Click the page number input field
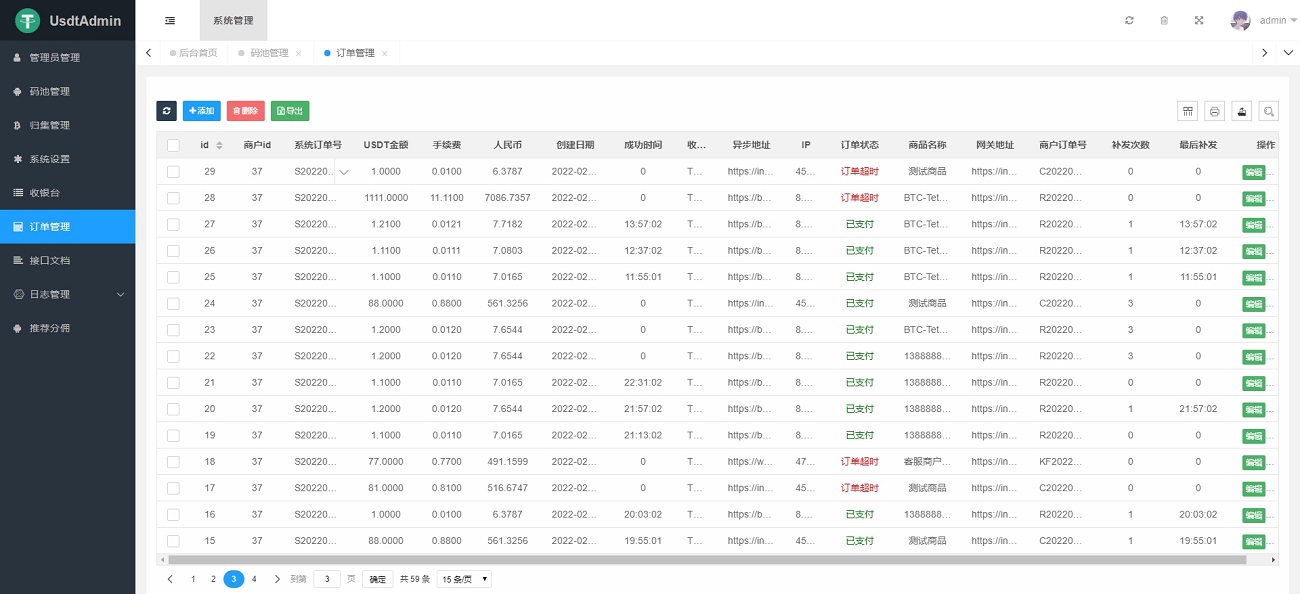The image size is (1300, 594). click(x=327, y=579)
